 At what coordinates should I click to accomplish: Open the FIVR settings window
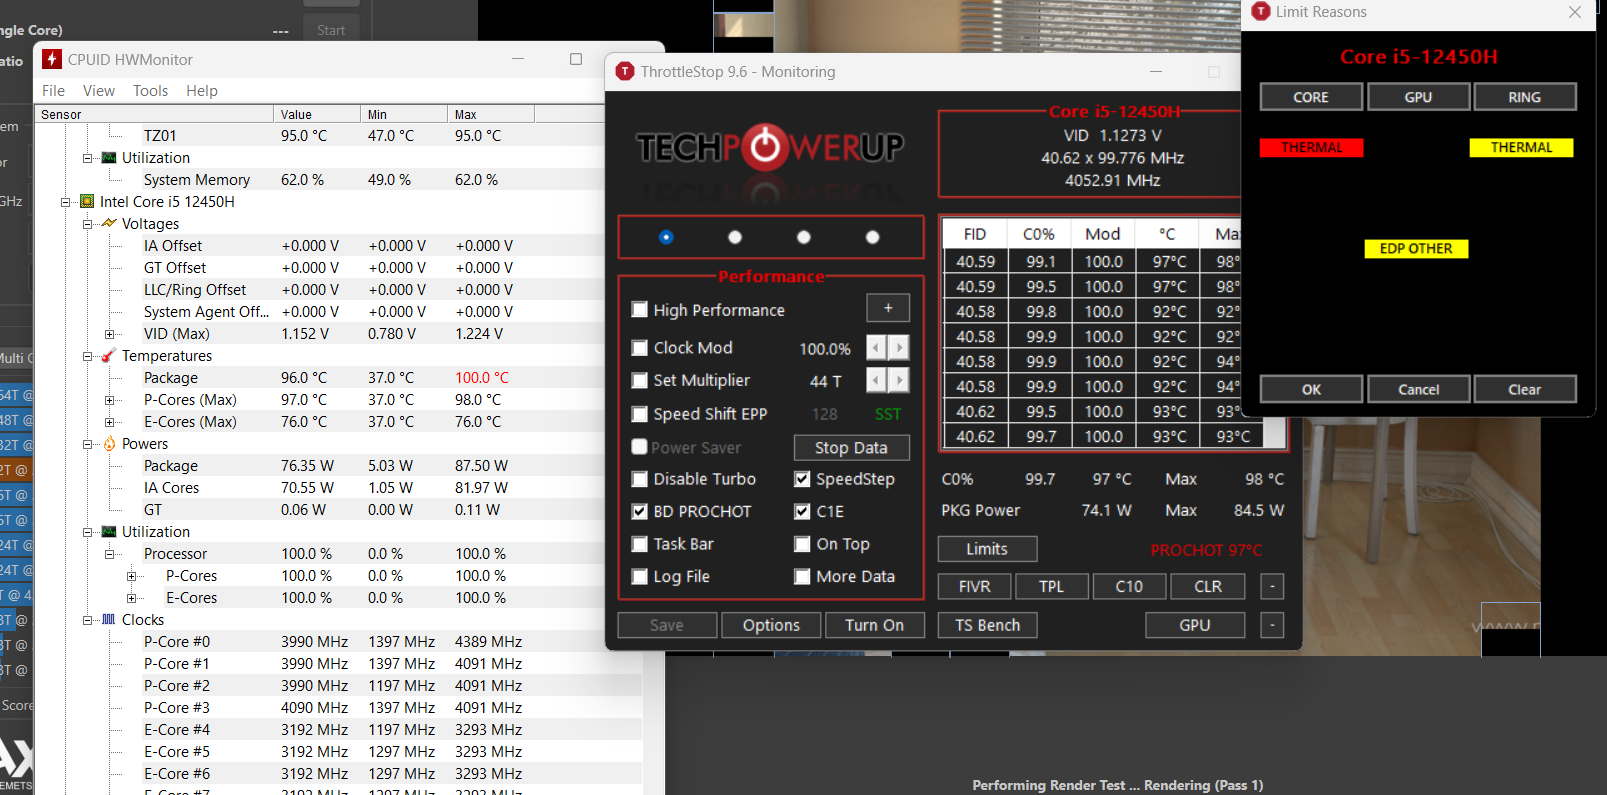coord(974,587)
